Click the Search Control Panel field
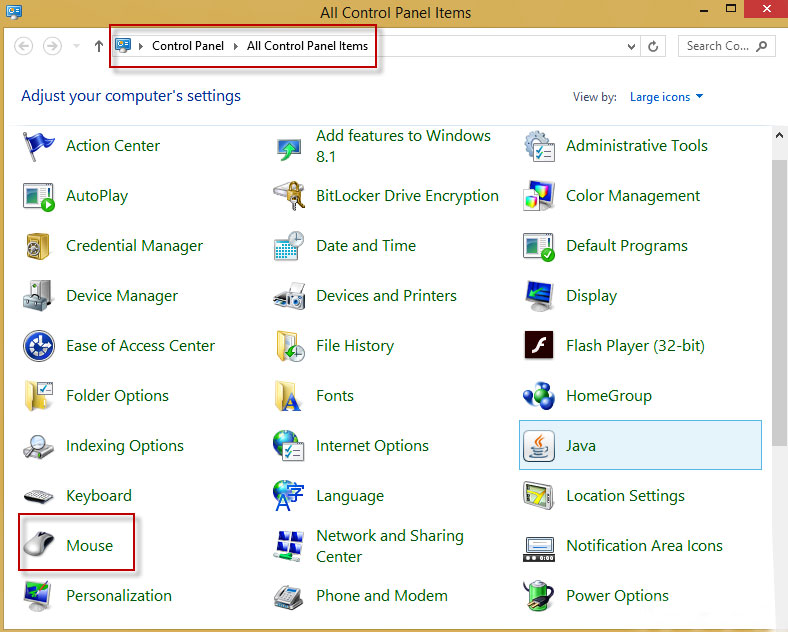Screen dimensions: 788x632 (x=727, y=46)
